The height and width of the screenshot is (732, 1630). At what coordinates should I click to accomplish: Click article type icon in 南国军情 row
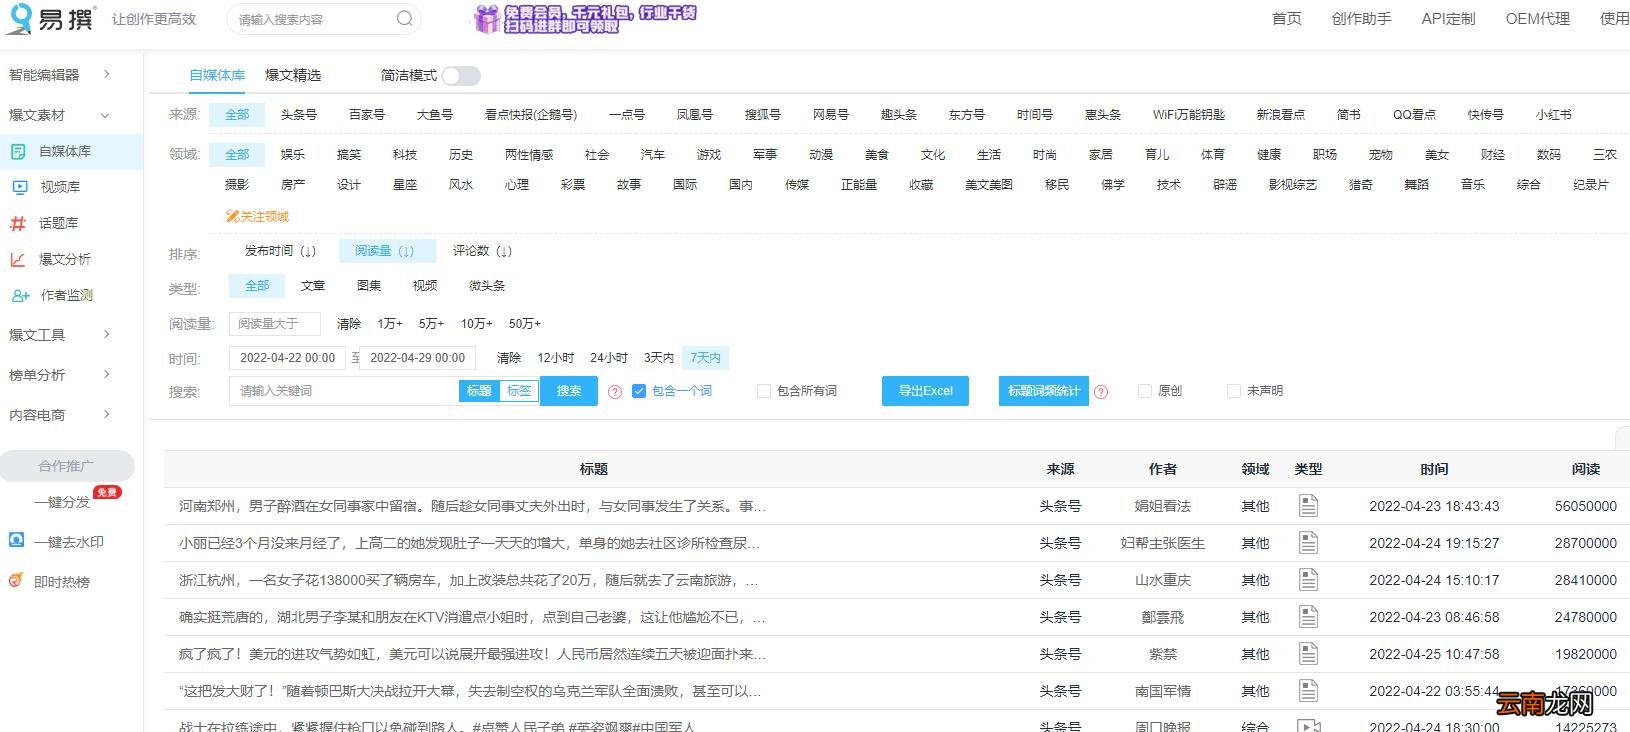(1308, 691)
